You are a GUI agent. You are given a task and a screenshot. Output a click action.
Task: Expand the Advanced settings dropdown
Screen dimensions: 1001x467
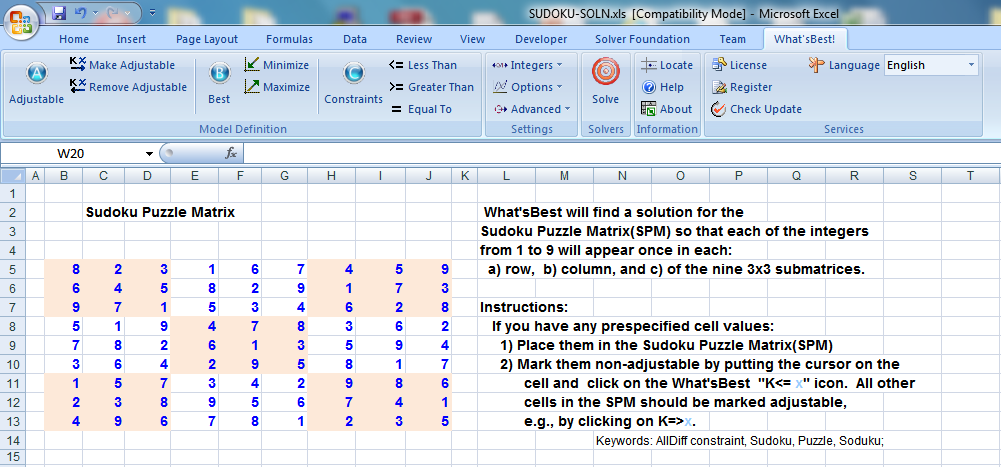(531, 109)
